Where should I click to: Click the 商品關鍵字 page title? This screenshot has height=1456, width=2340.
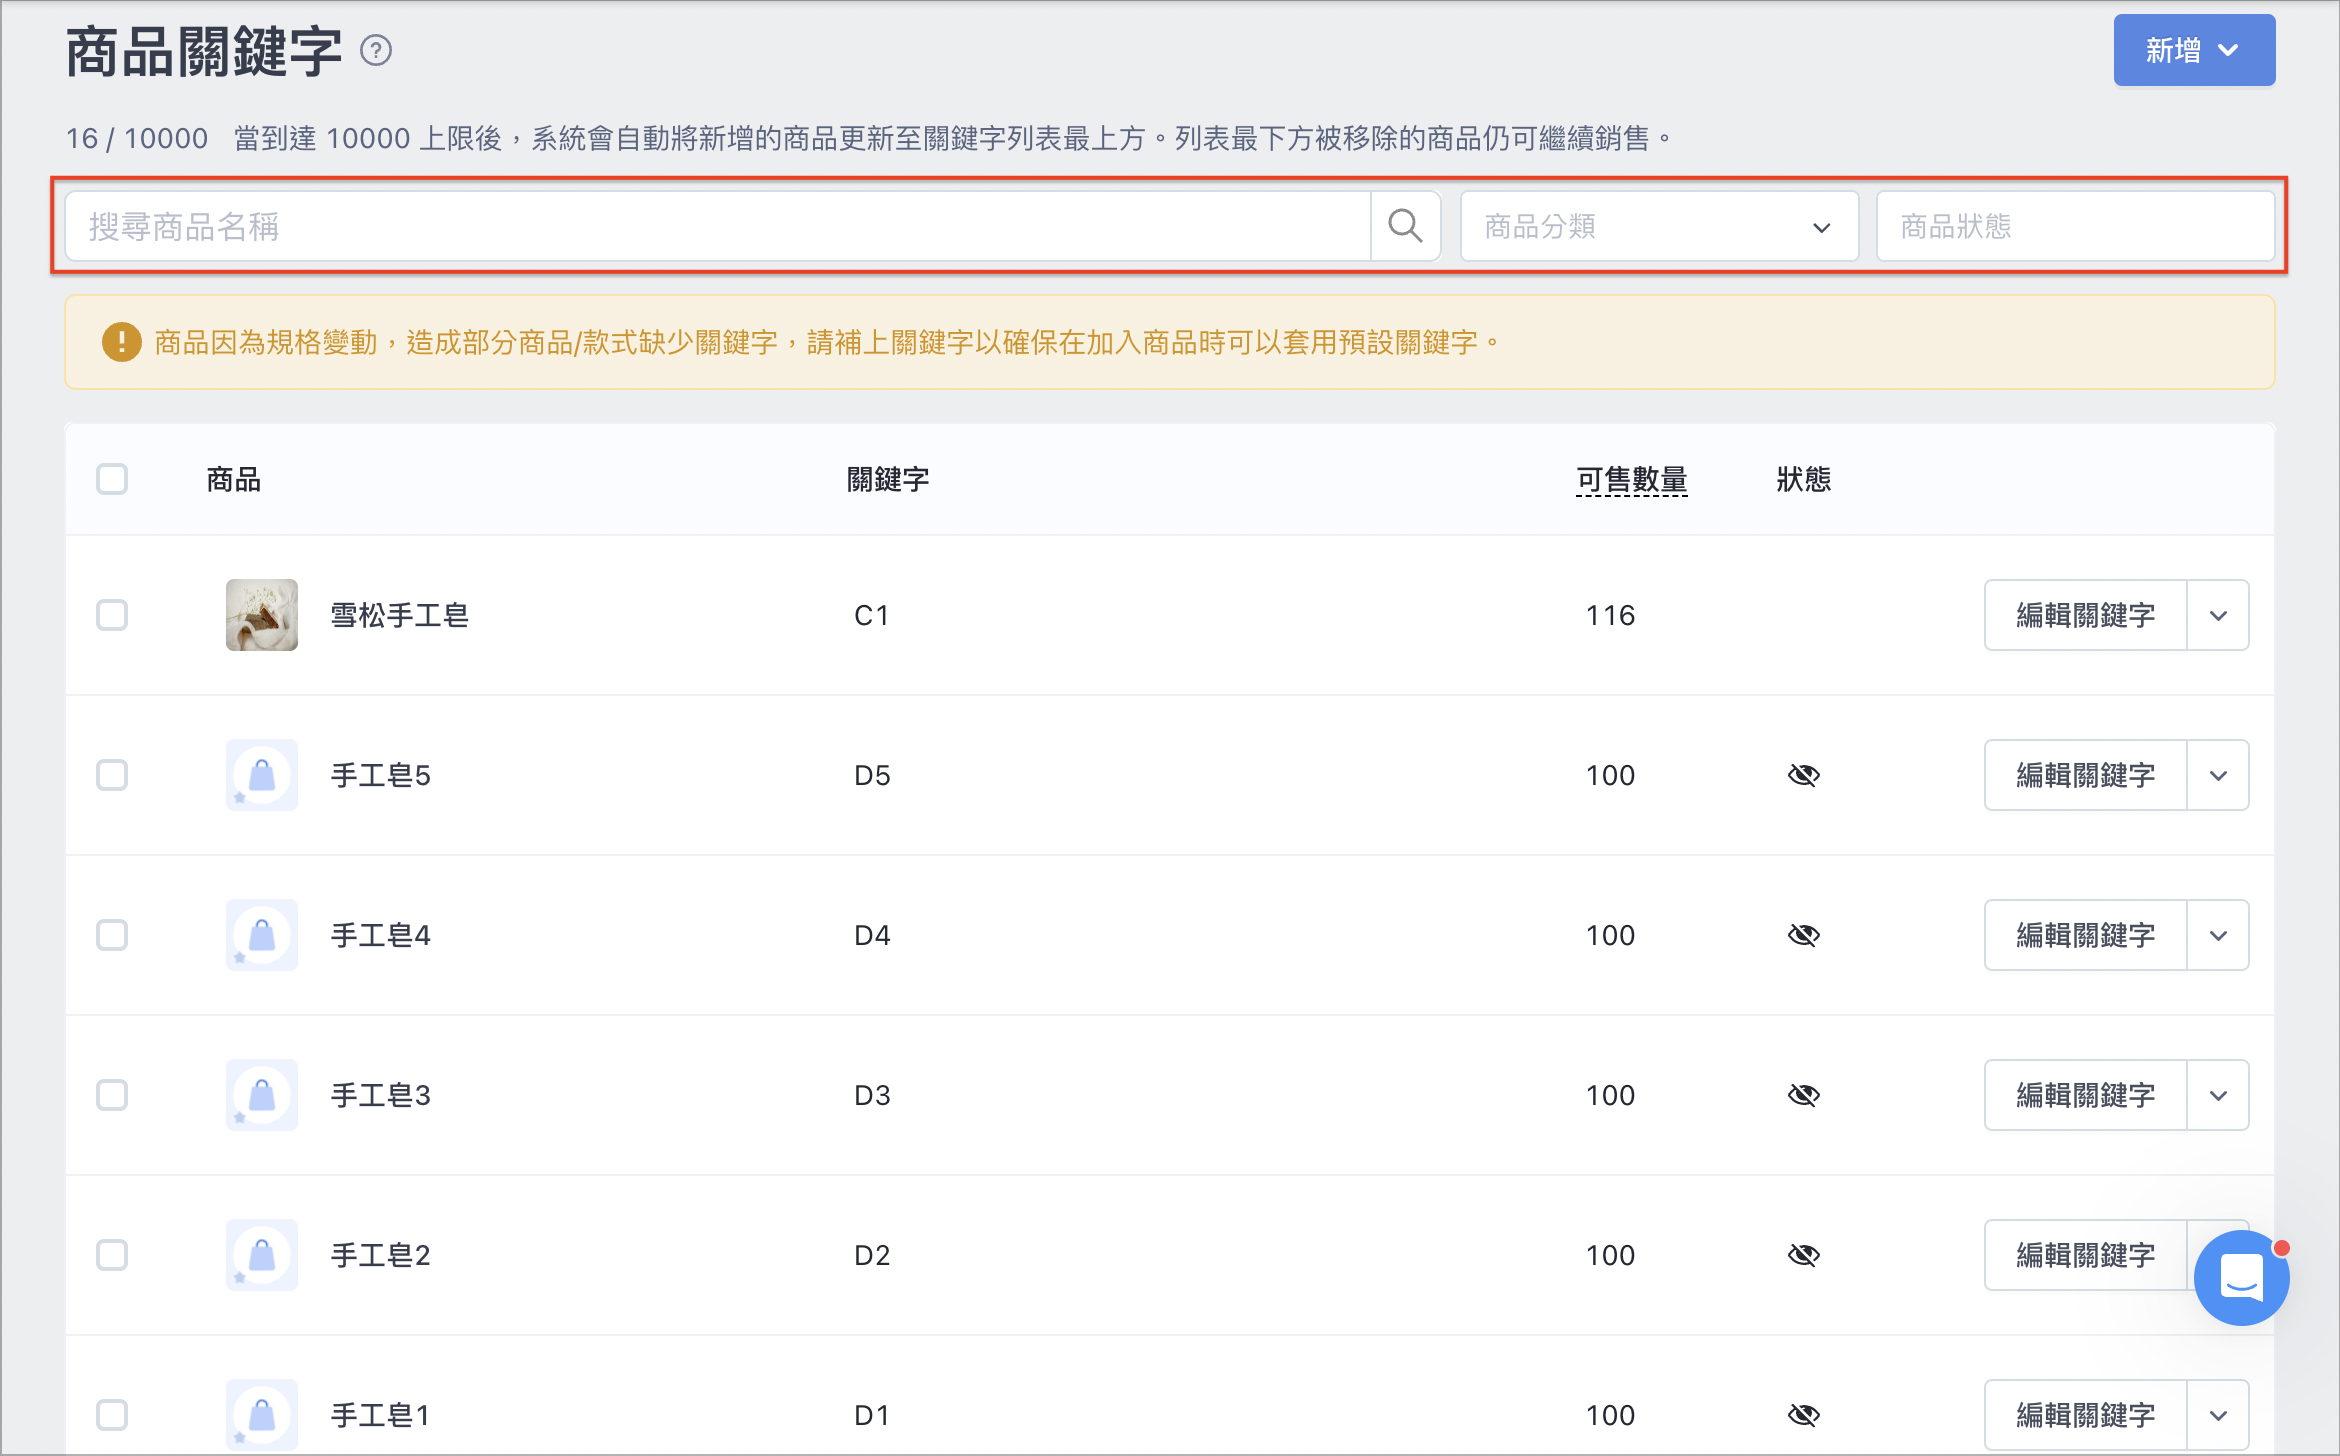click(x=204, y=52)
